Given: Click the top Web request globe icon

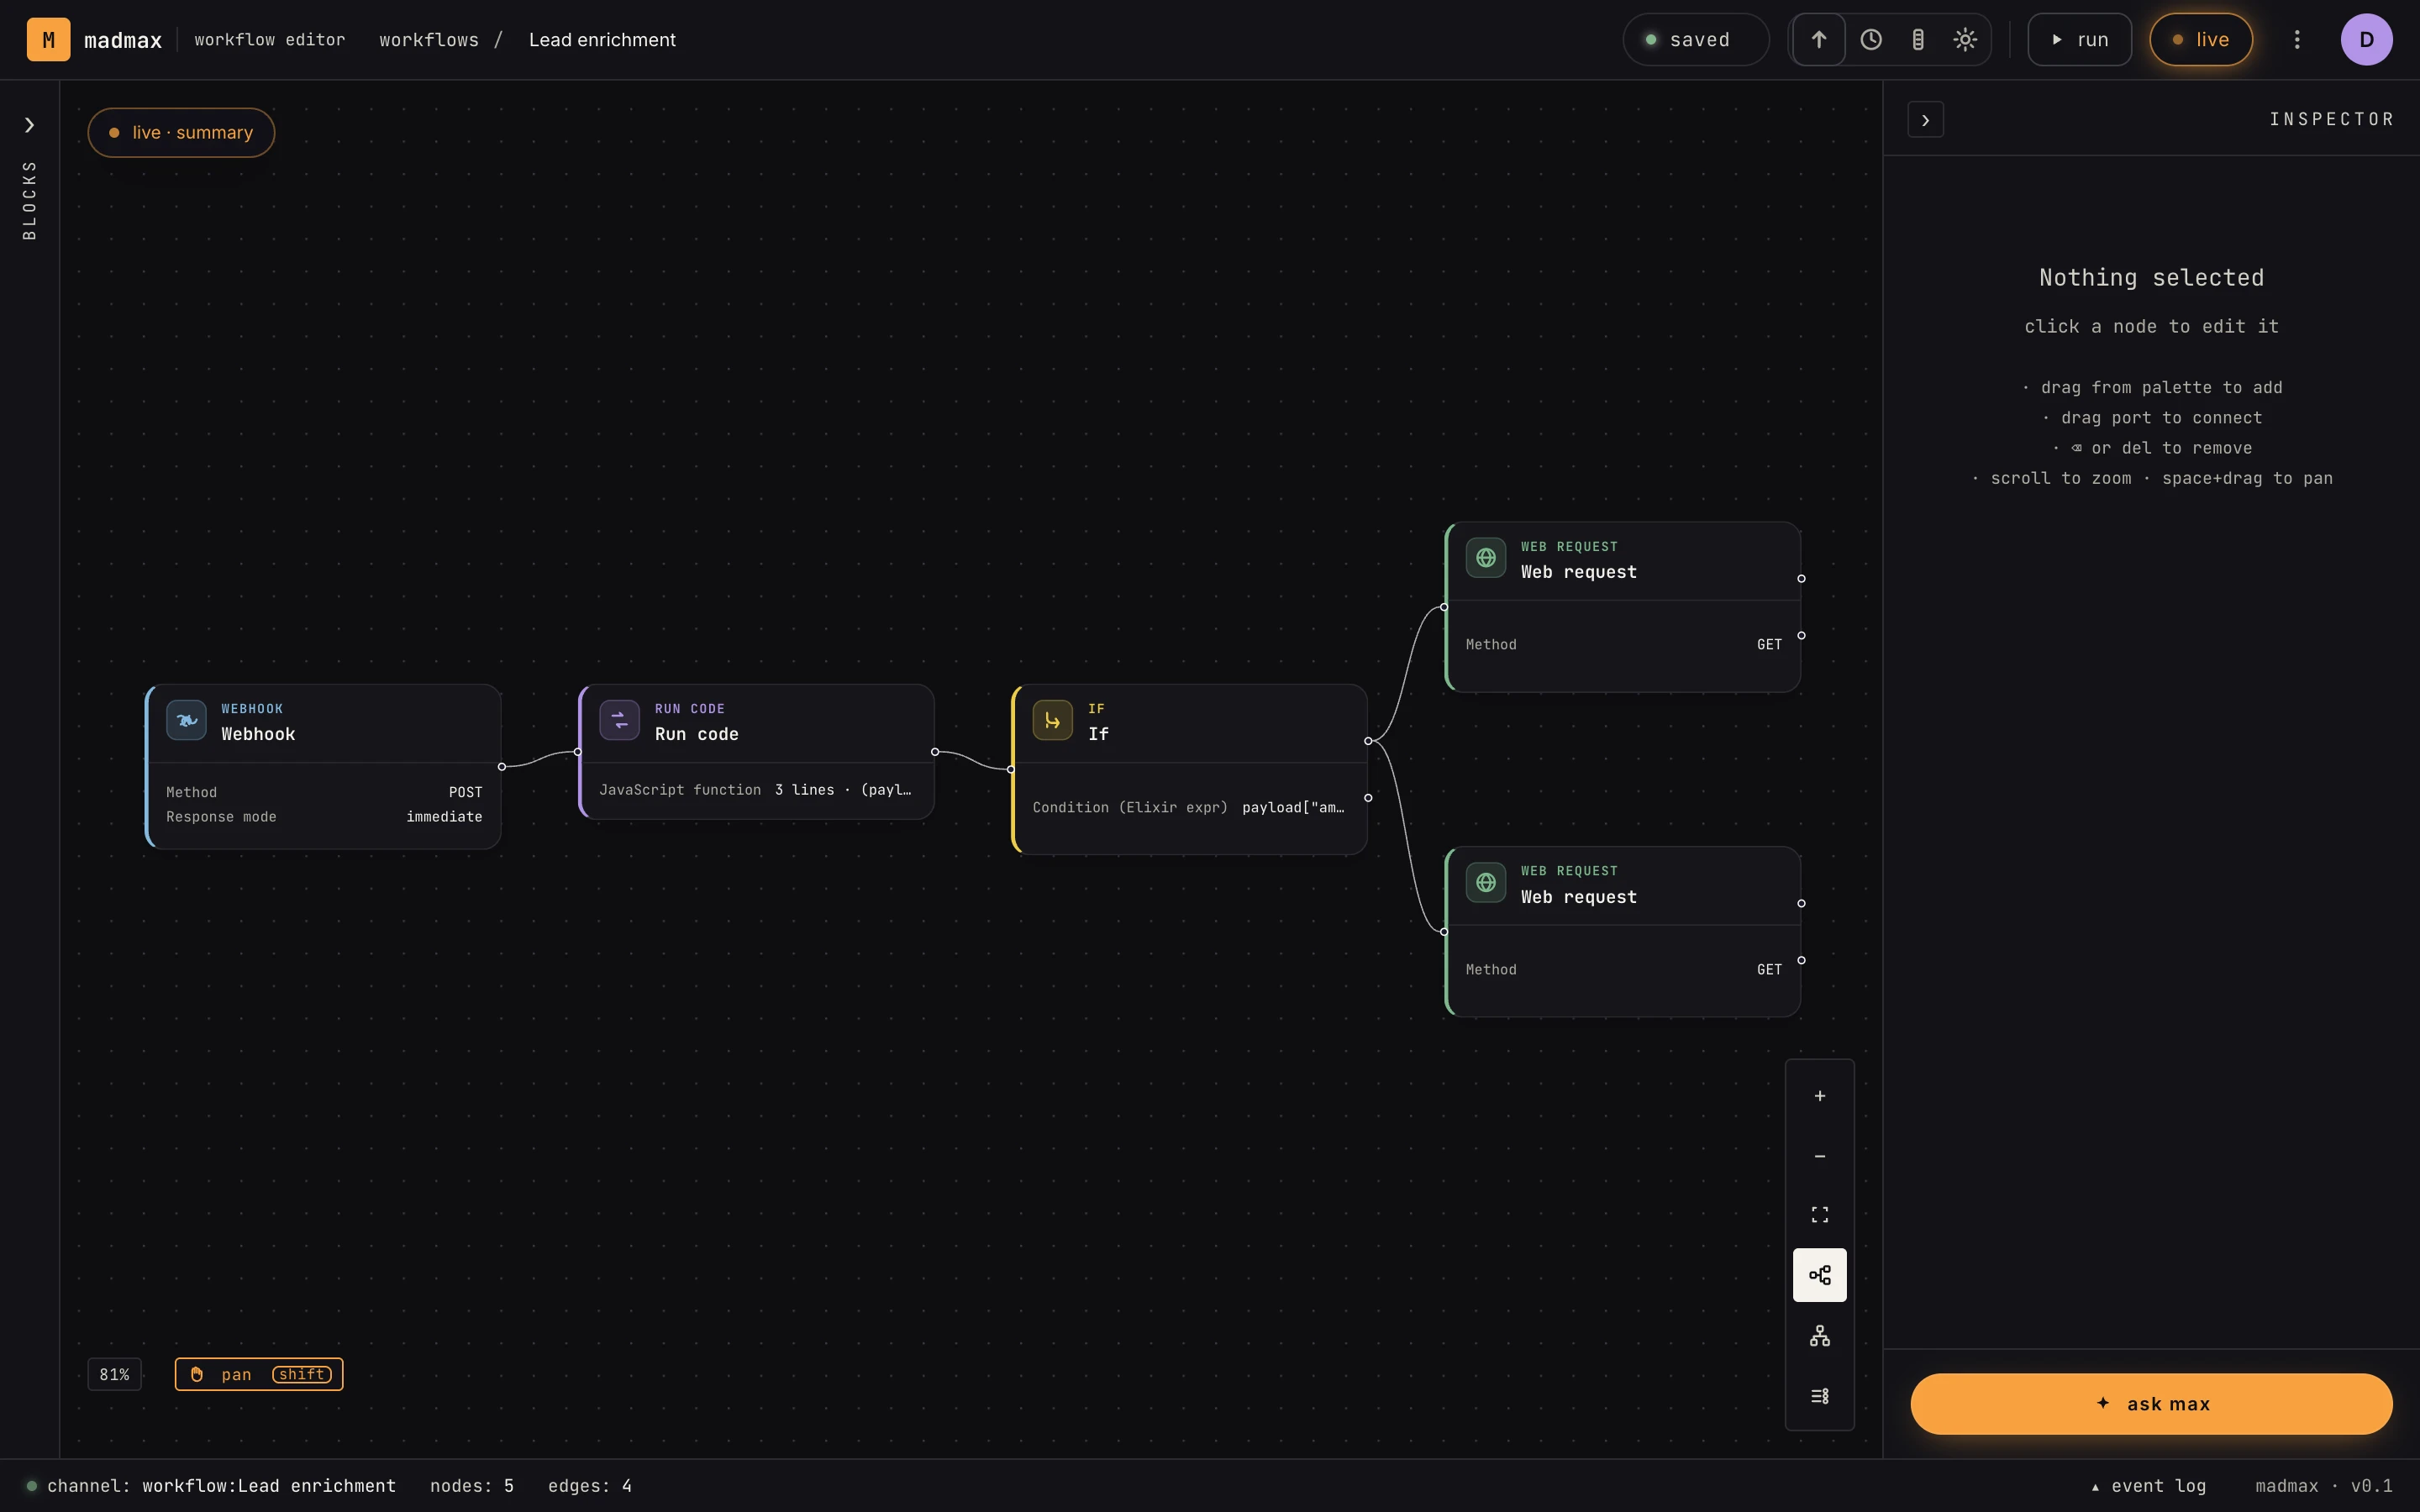Looking at the screenshot, I should tap(1486, 558).
